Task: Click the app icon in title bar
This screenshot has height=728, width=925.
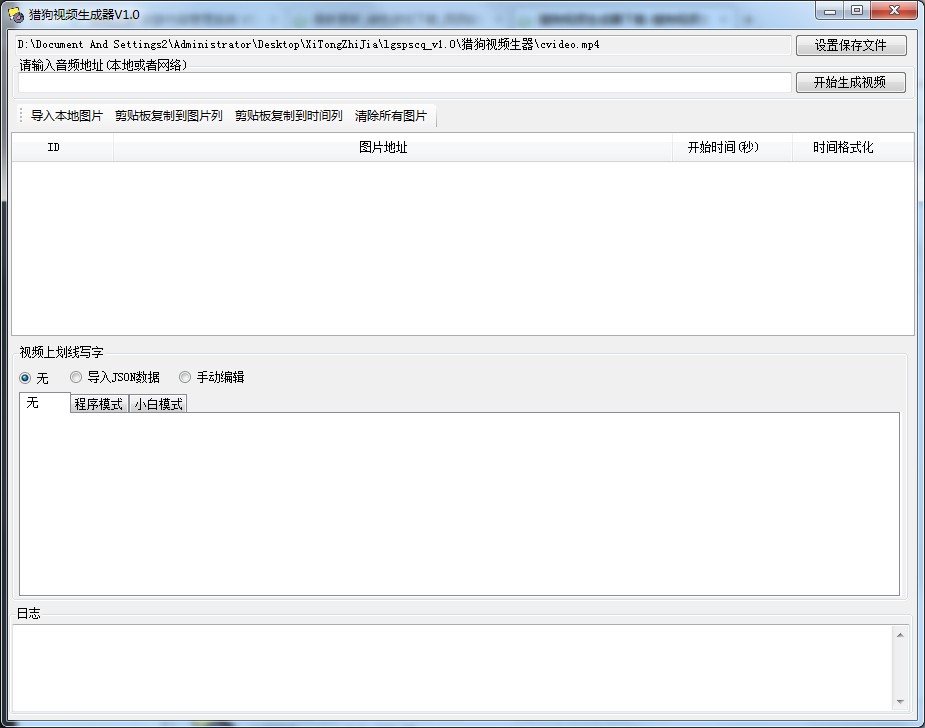Action: (x=15, y=14)
